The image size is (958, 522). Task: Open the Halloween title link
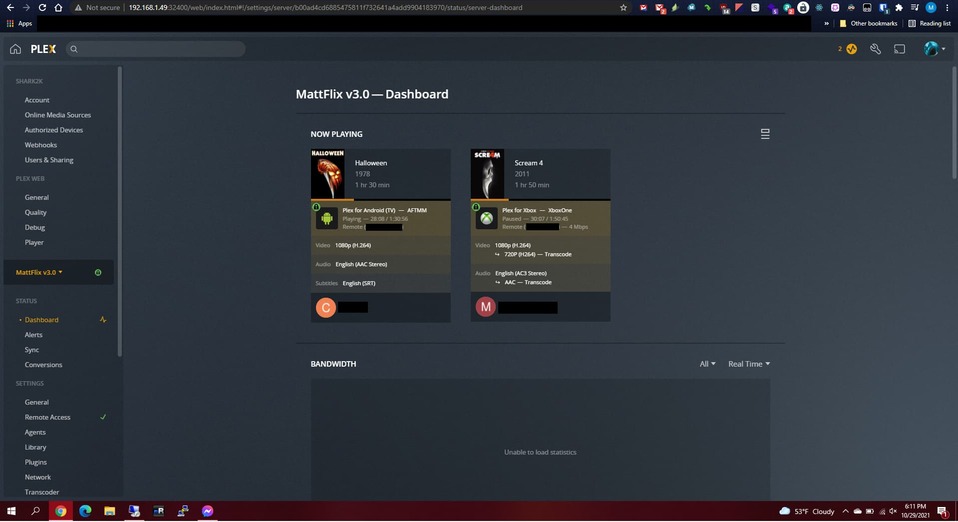coord(371,163)
